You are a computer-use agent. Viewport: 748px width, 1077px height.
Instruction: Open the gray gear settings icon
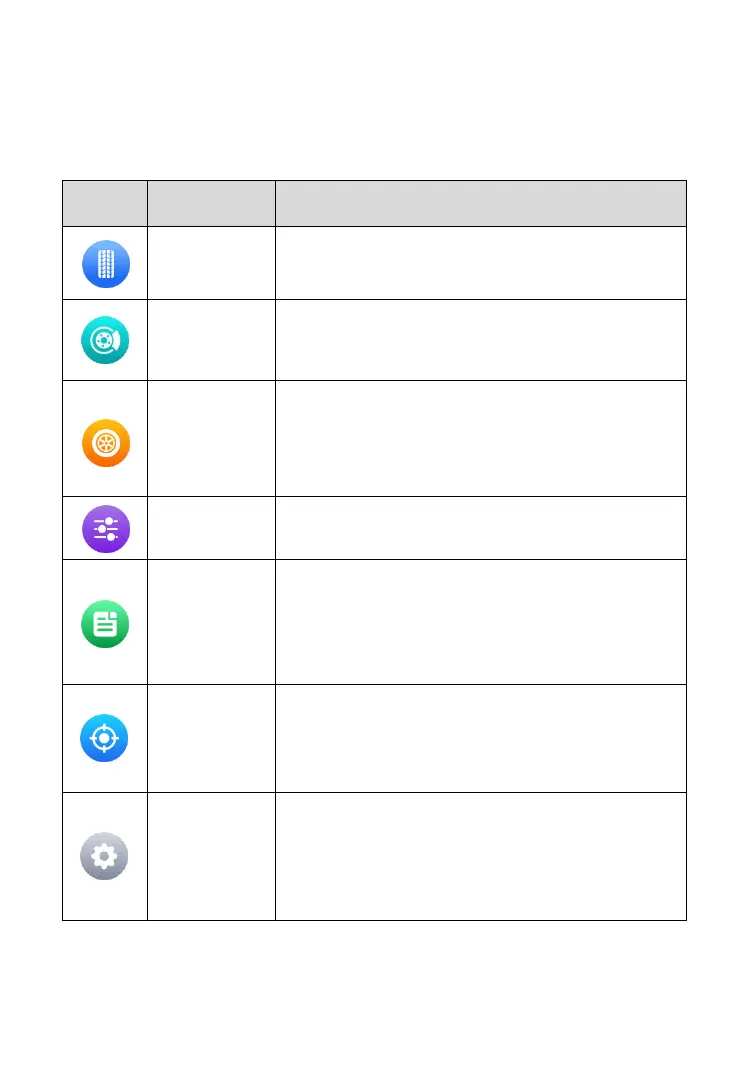click(x=105, y=856)
